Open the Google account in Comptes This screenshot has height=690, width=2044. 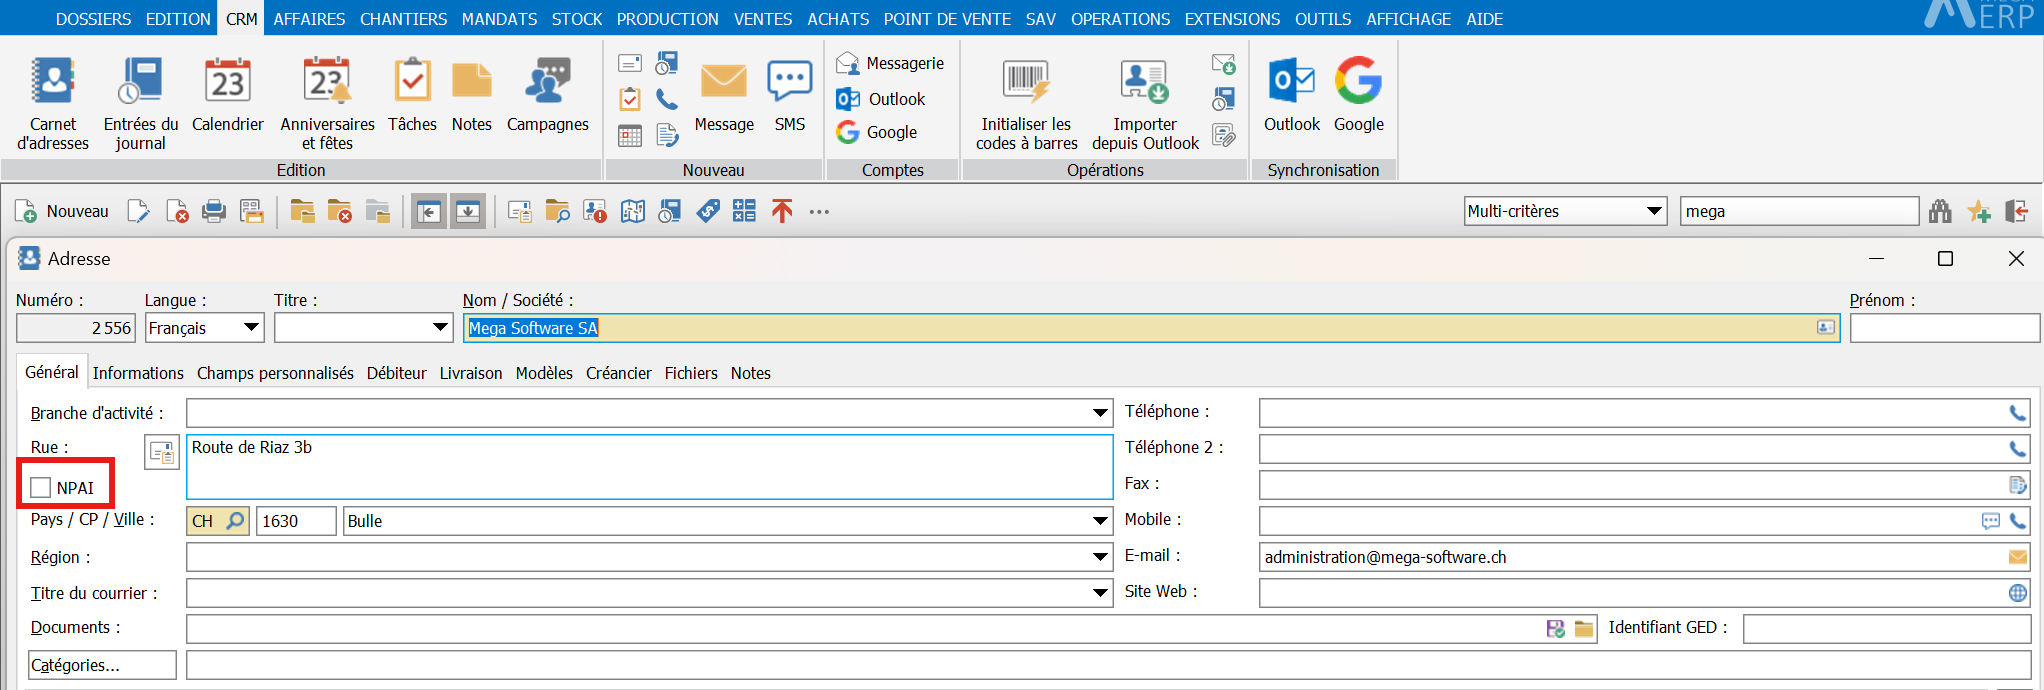877,132
